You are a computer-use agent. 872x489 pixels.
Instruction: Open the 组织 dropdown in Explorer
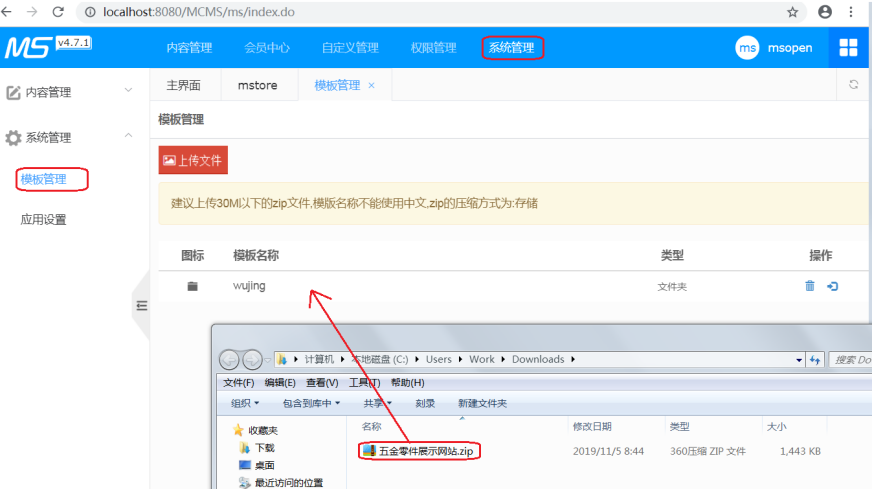(x=245, y=403)
